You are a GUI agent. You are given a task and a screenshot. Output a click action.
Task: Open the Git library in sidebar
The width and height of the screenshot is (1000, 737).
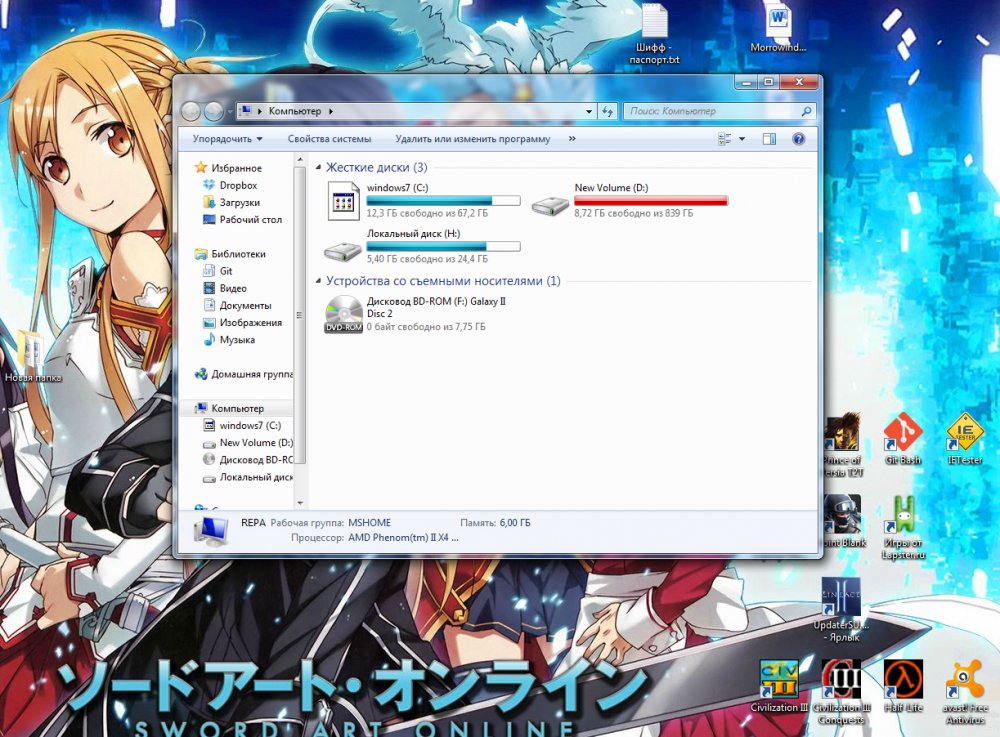tap(226, 271)
